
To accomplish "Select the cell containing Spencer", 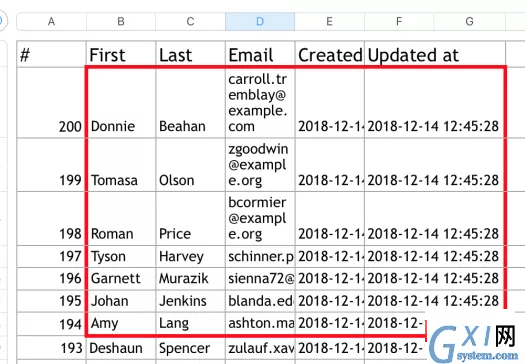I will (191, 348).
